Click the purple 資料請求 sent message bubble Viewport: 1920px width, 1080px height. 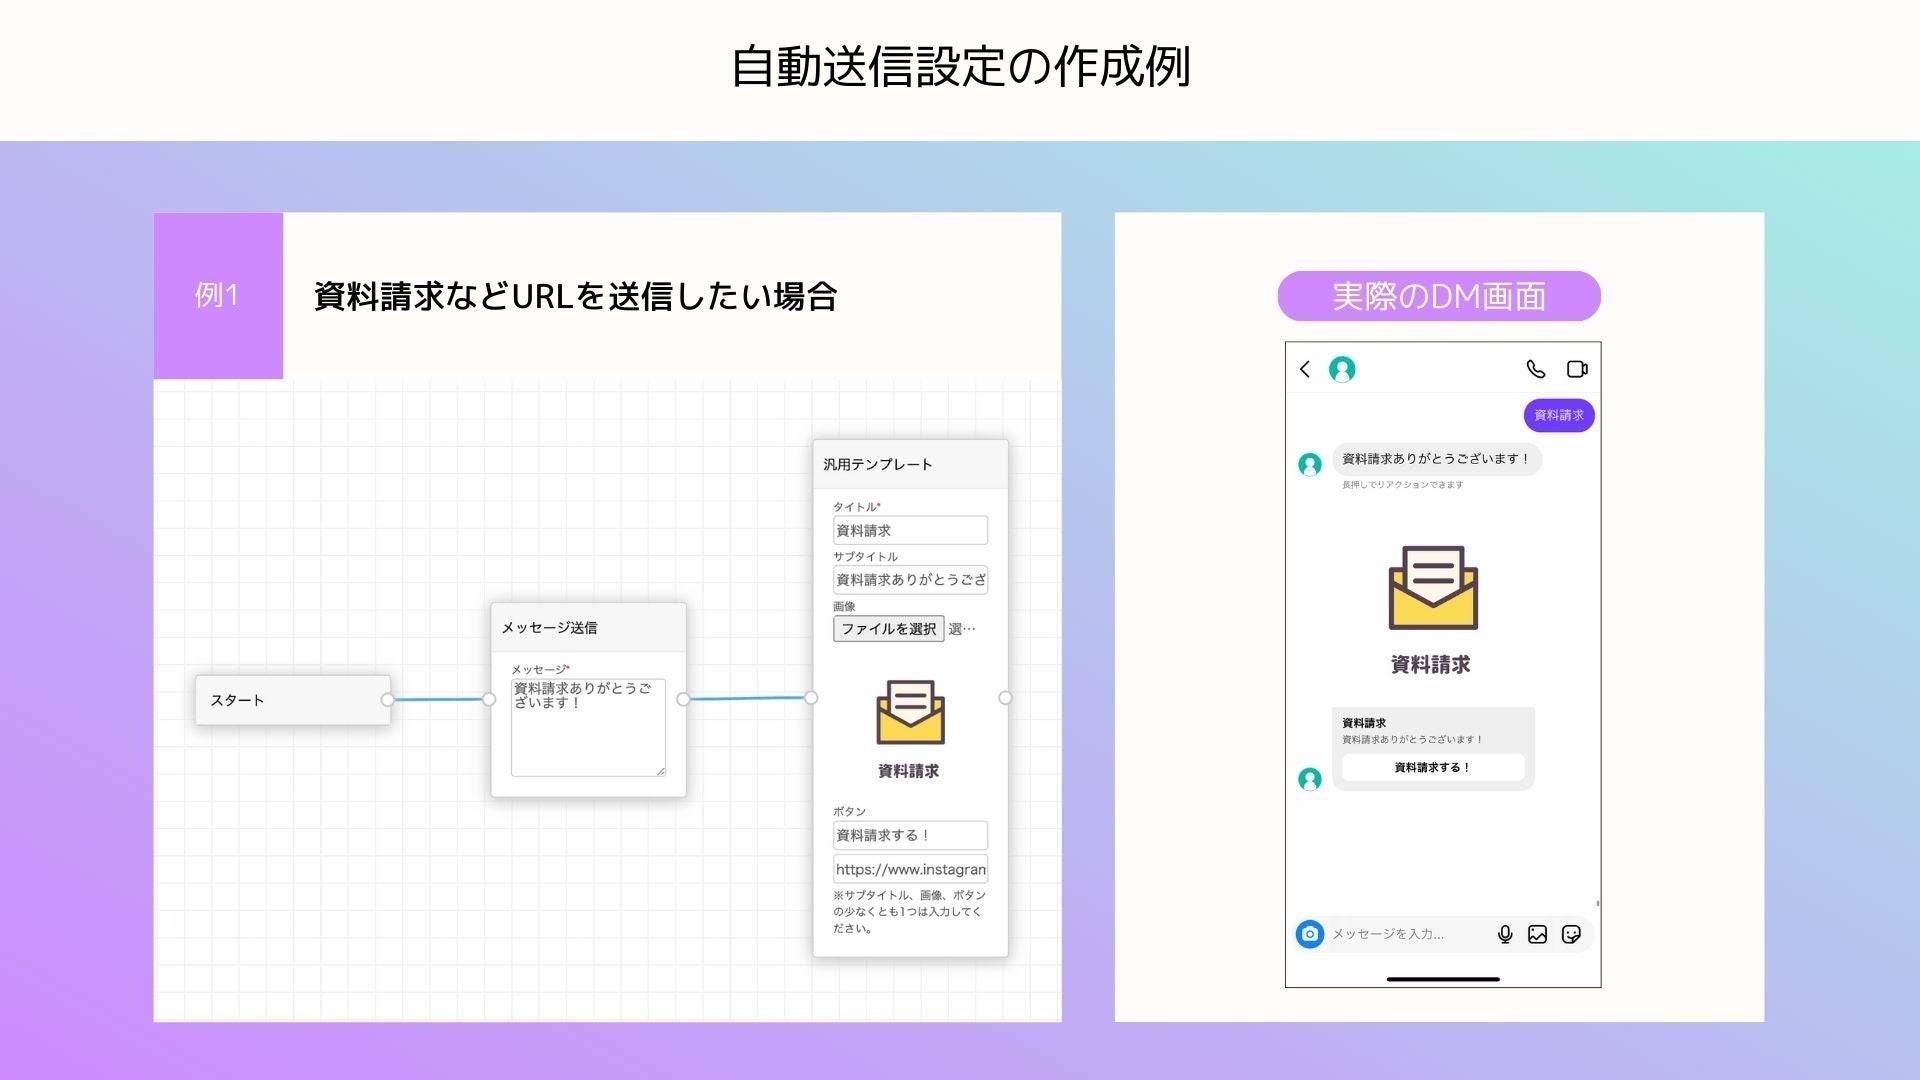pyautogui.click(x=1558, y=415)
